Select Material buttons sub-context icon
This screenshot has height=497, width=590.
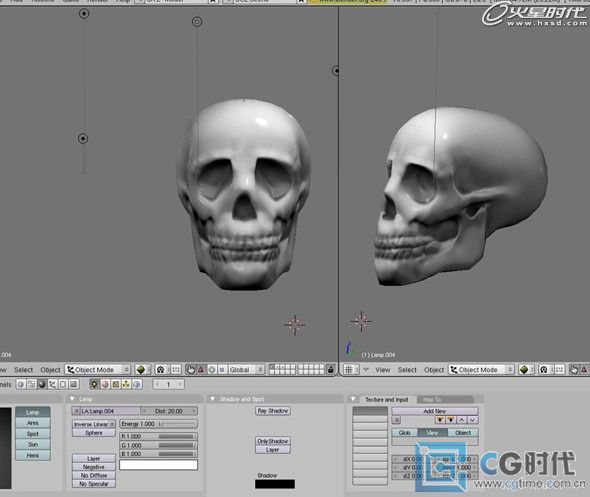[x=105, y=385]
